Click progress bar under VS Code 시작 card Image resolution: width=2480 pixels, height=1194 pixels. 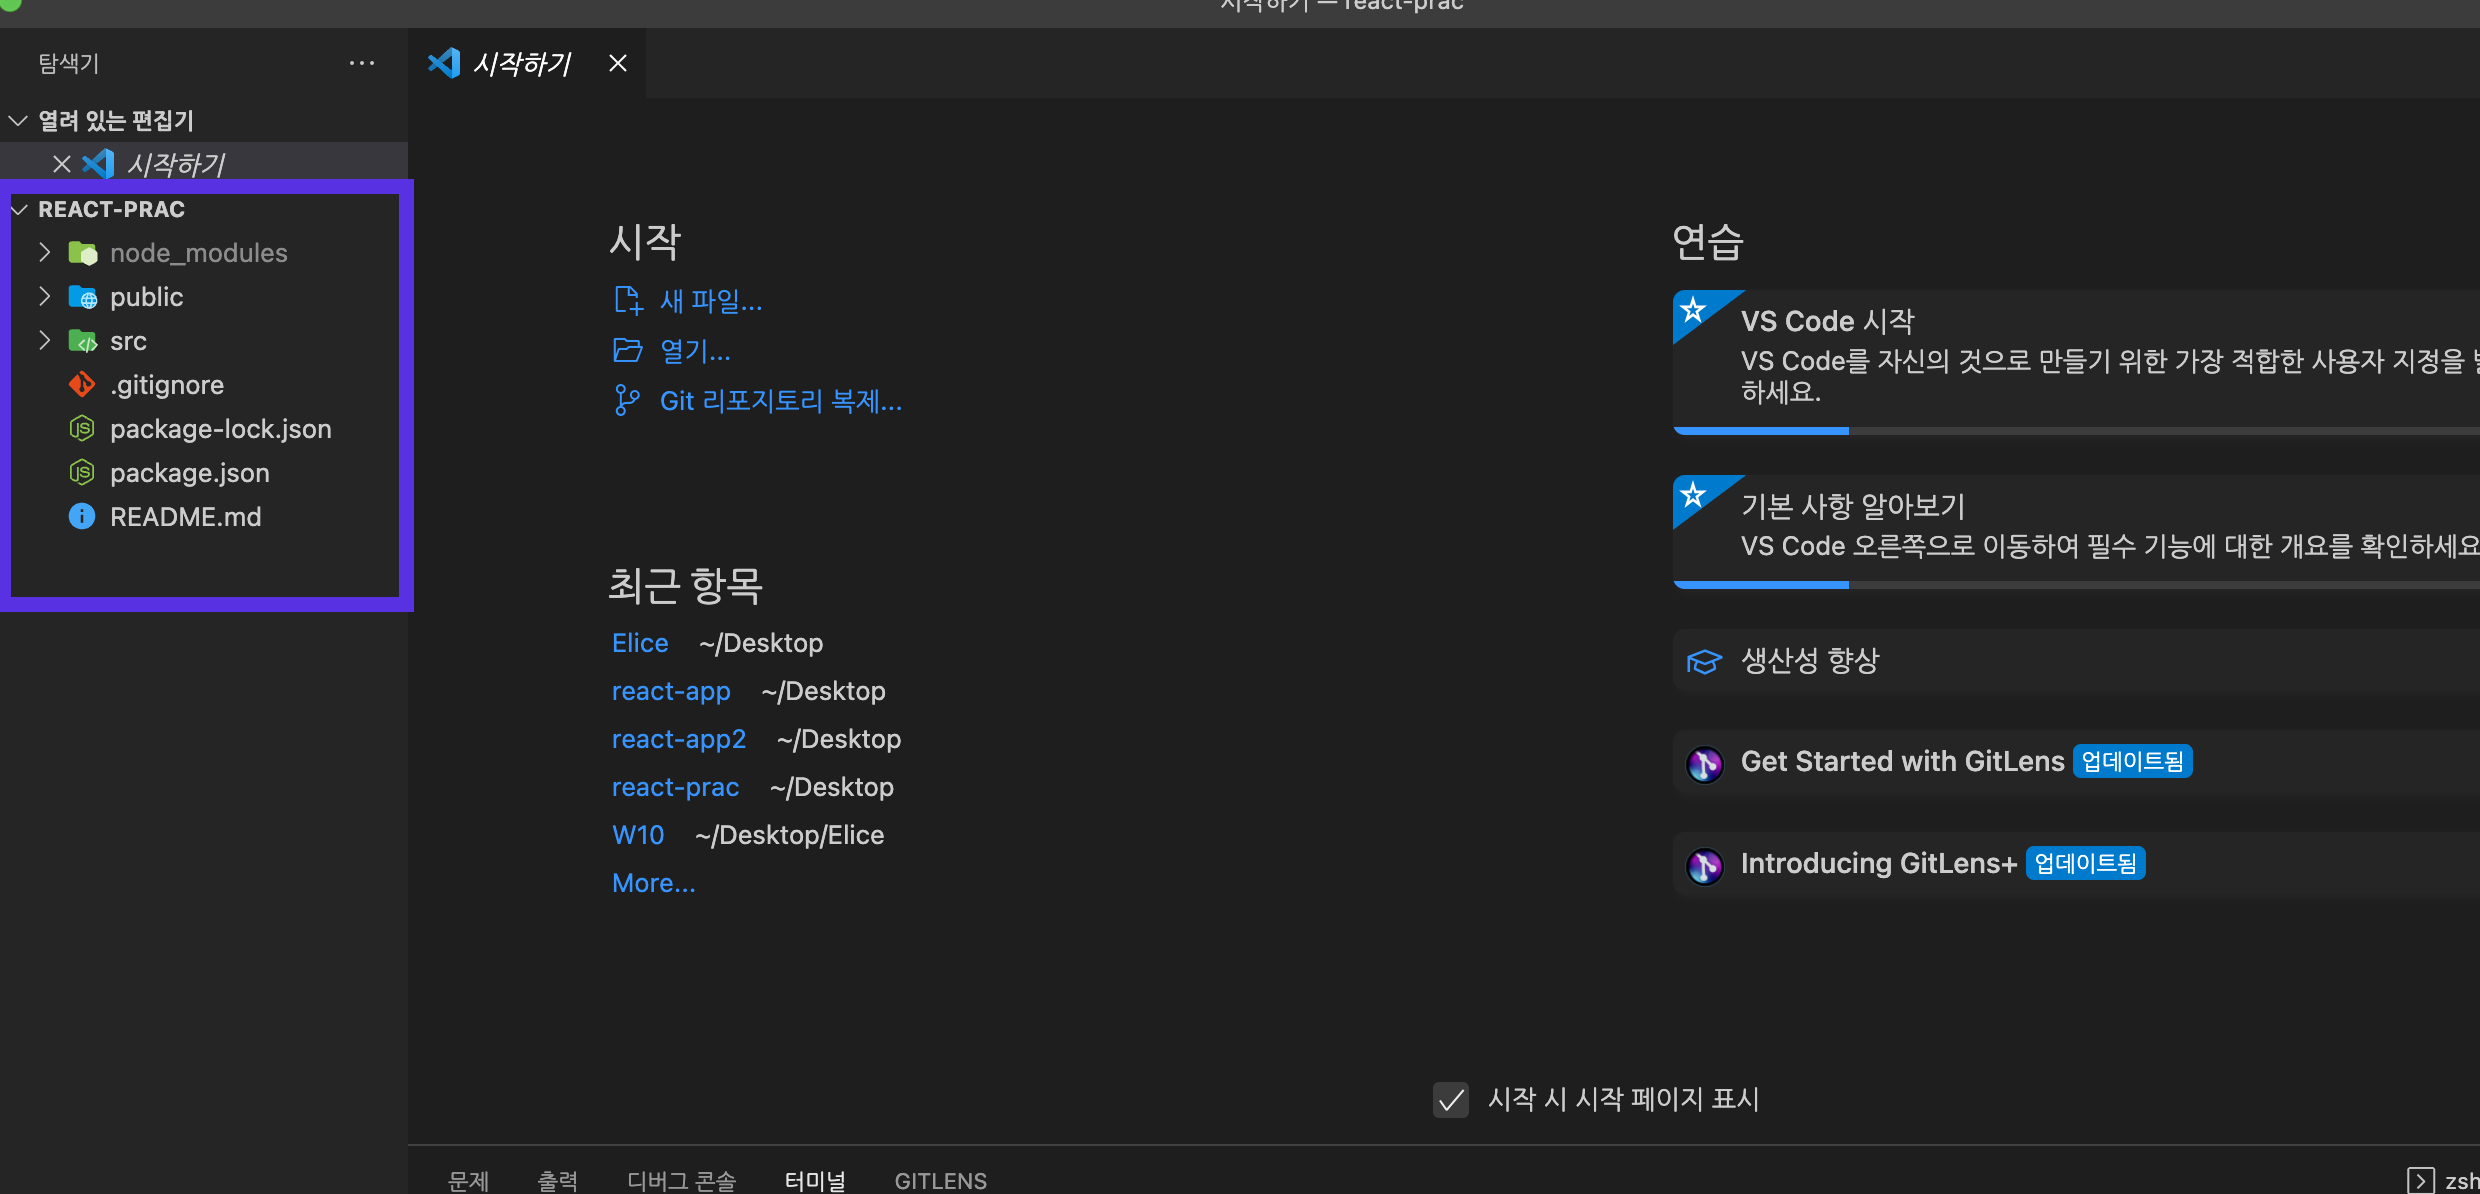[x=2076, y=431]
